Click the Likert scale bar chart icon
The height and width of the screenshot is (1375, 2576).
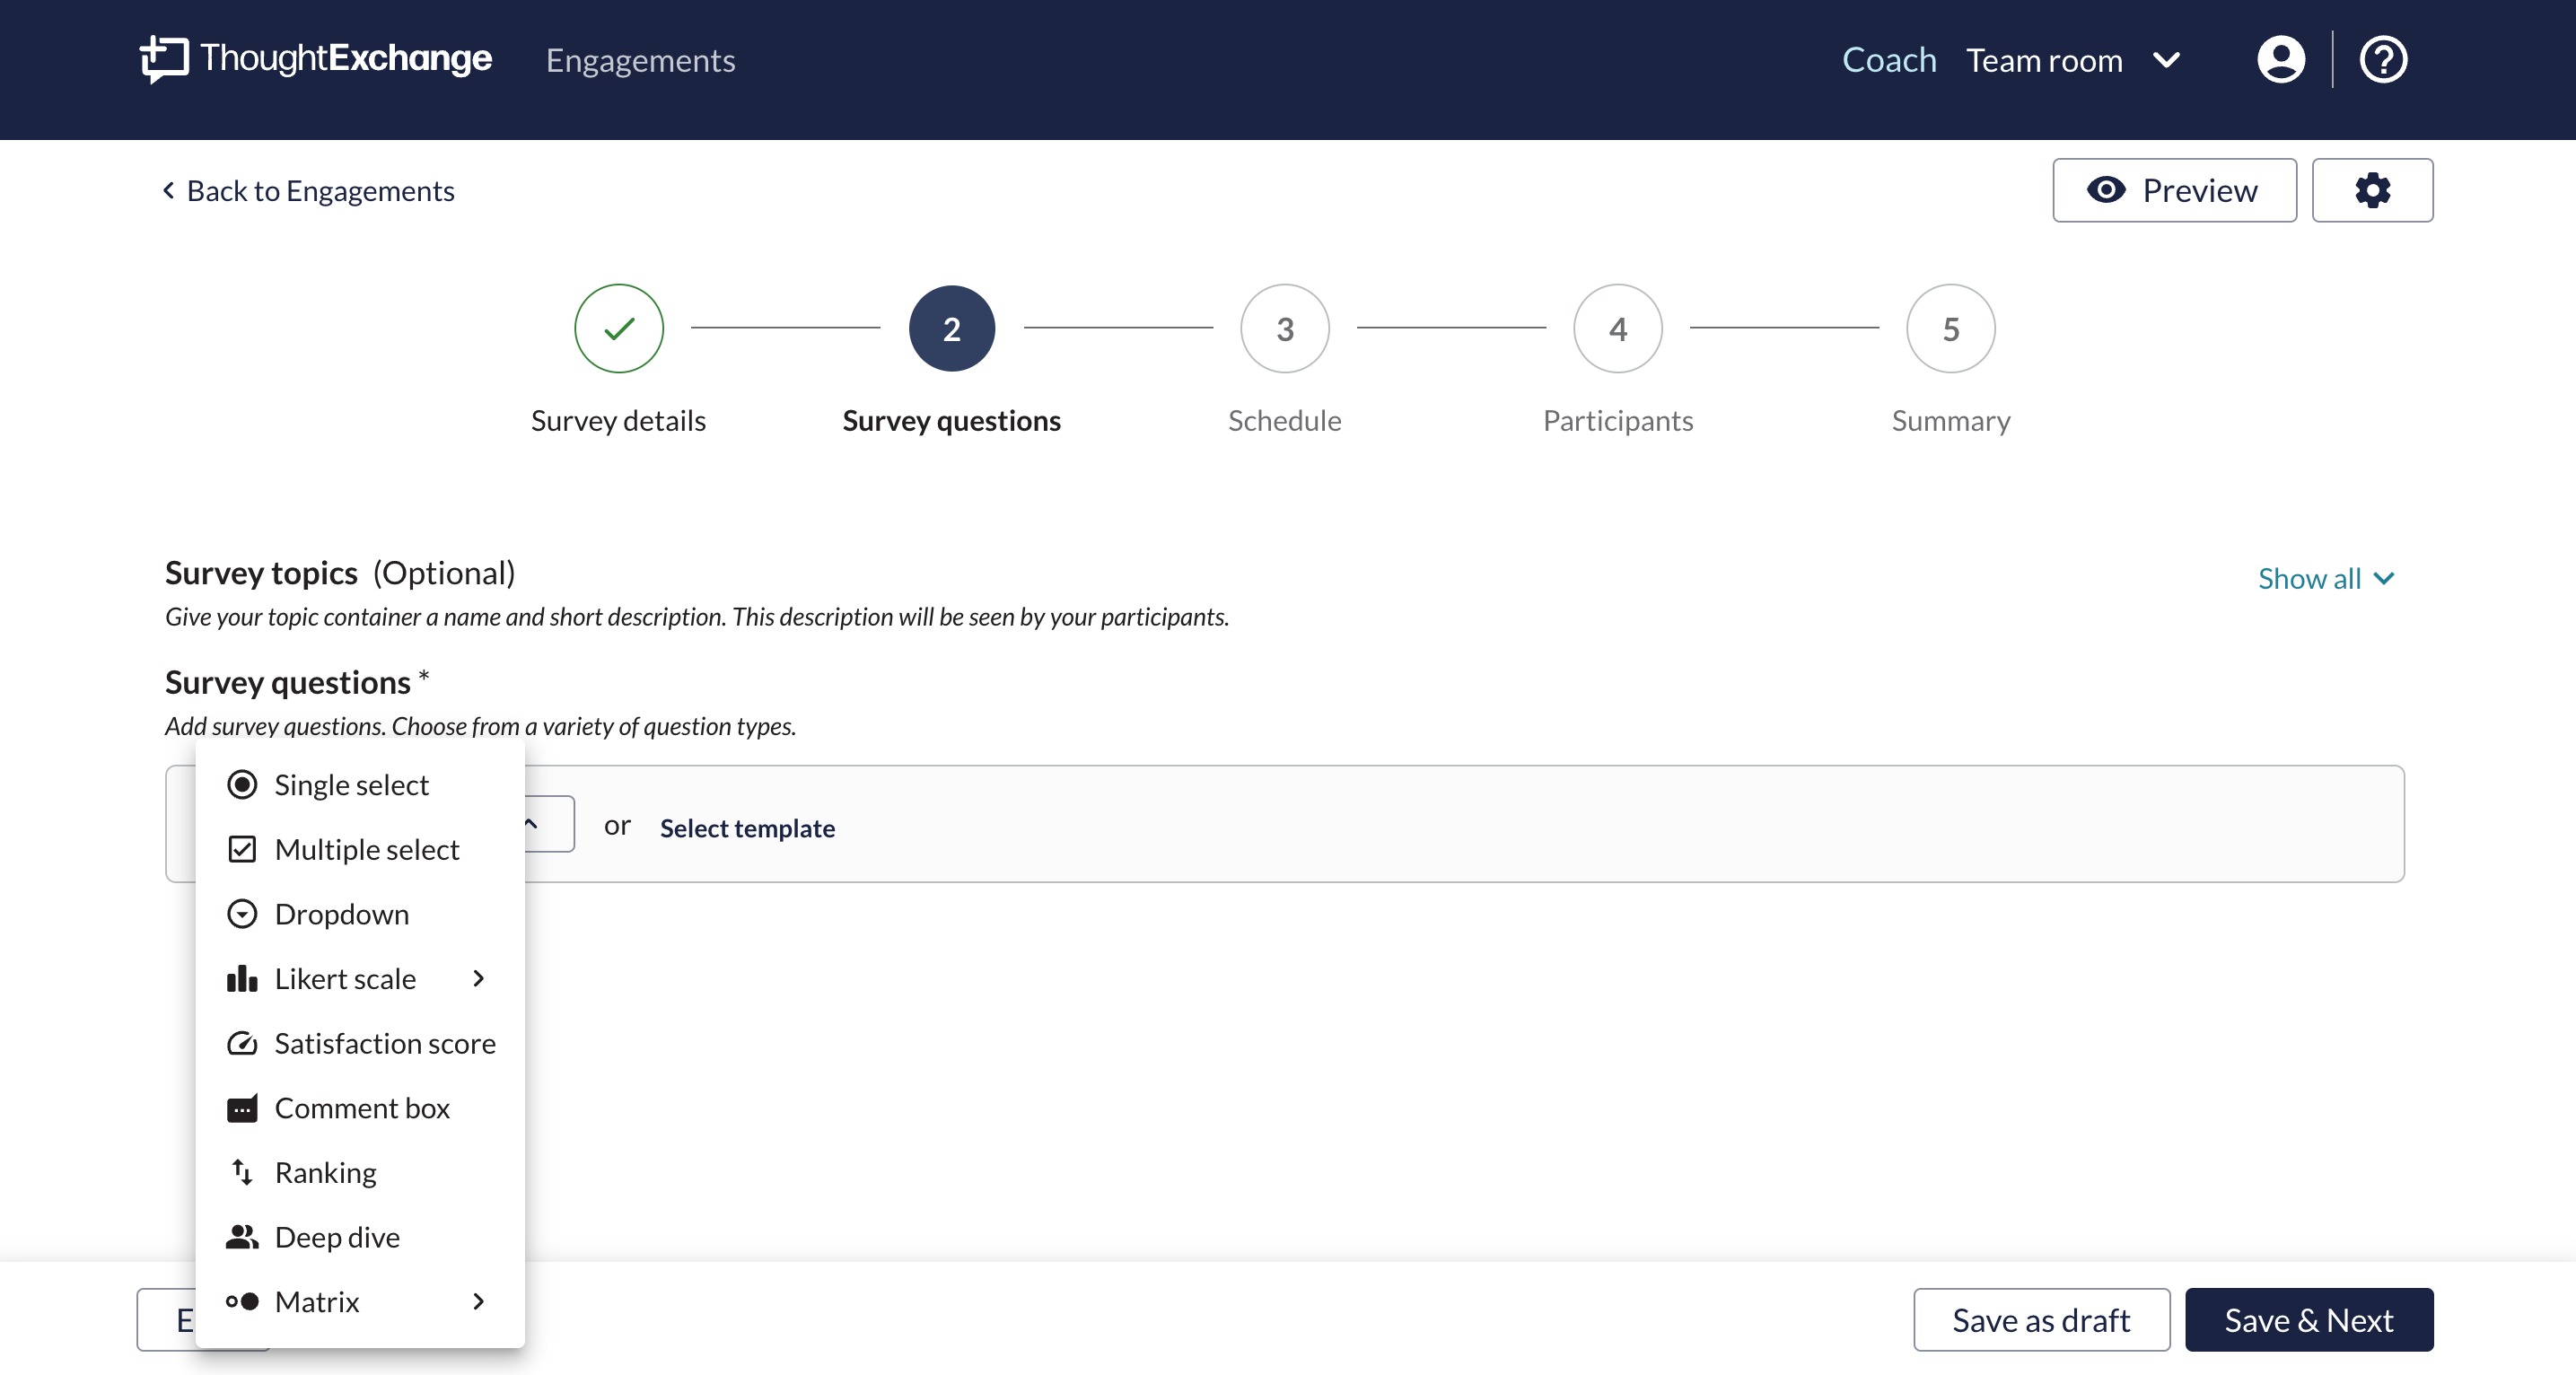[x=242, y=978]
